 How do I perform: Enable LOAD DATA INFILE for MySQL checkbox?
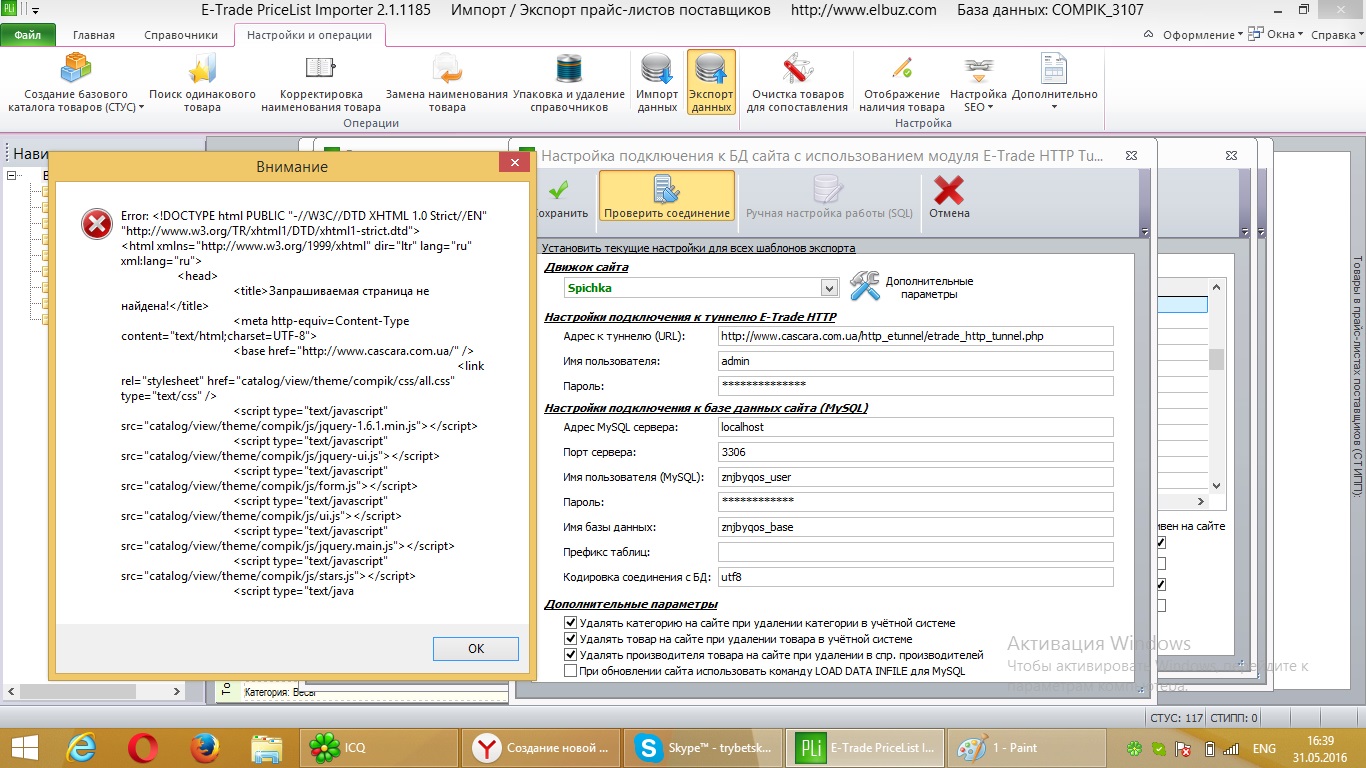[571, 671]
